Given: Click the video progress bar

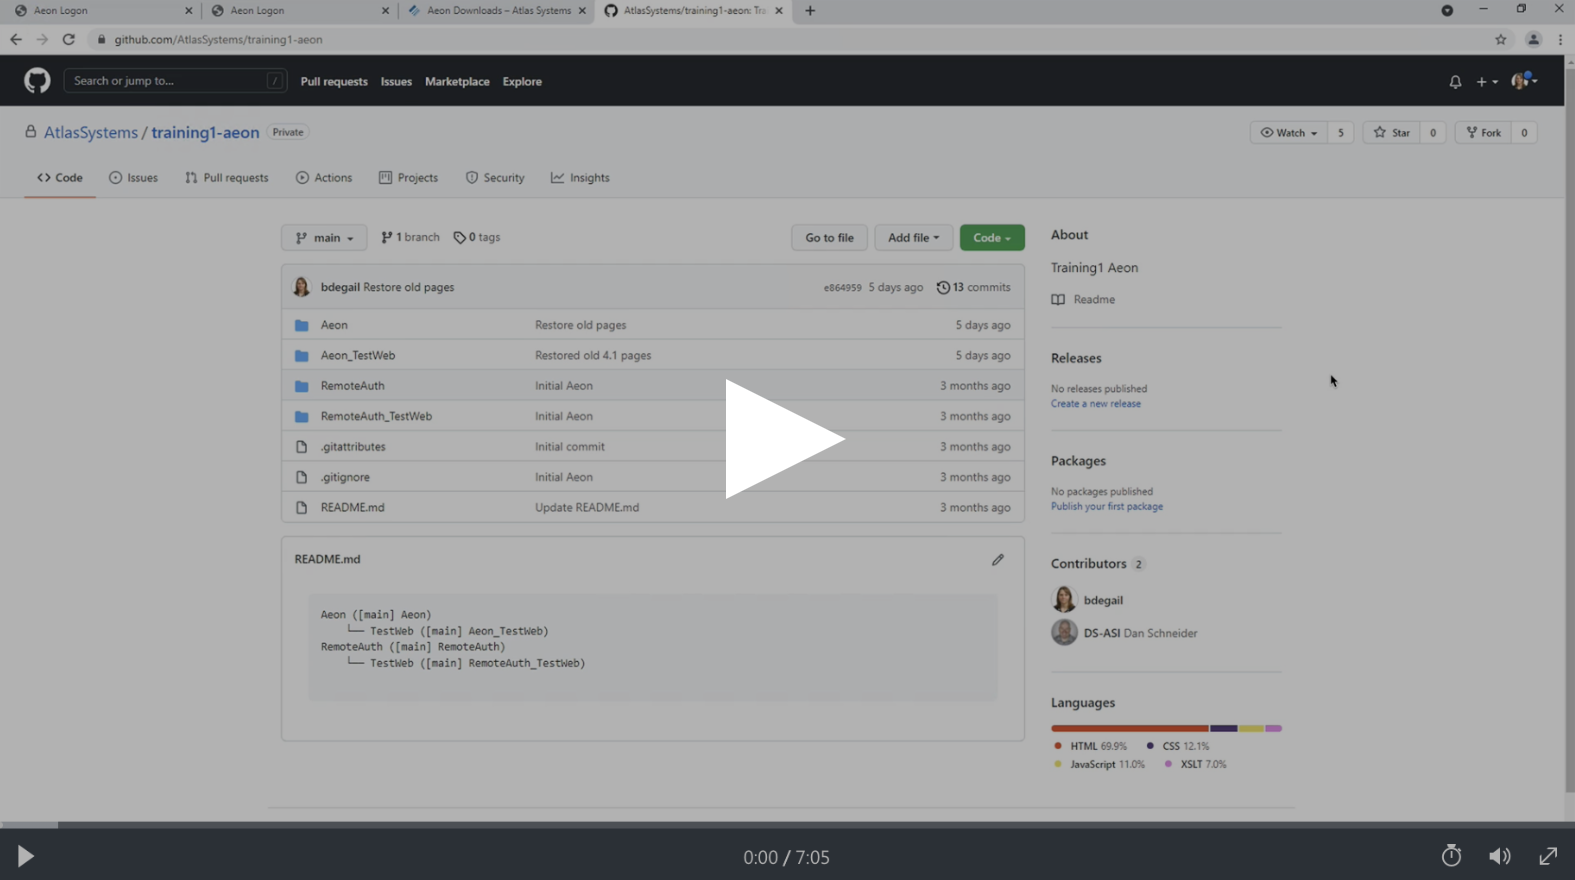Looking at the screenshot, I should tap(787, 825).
